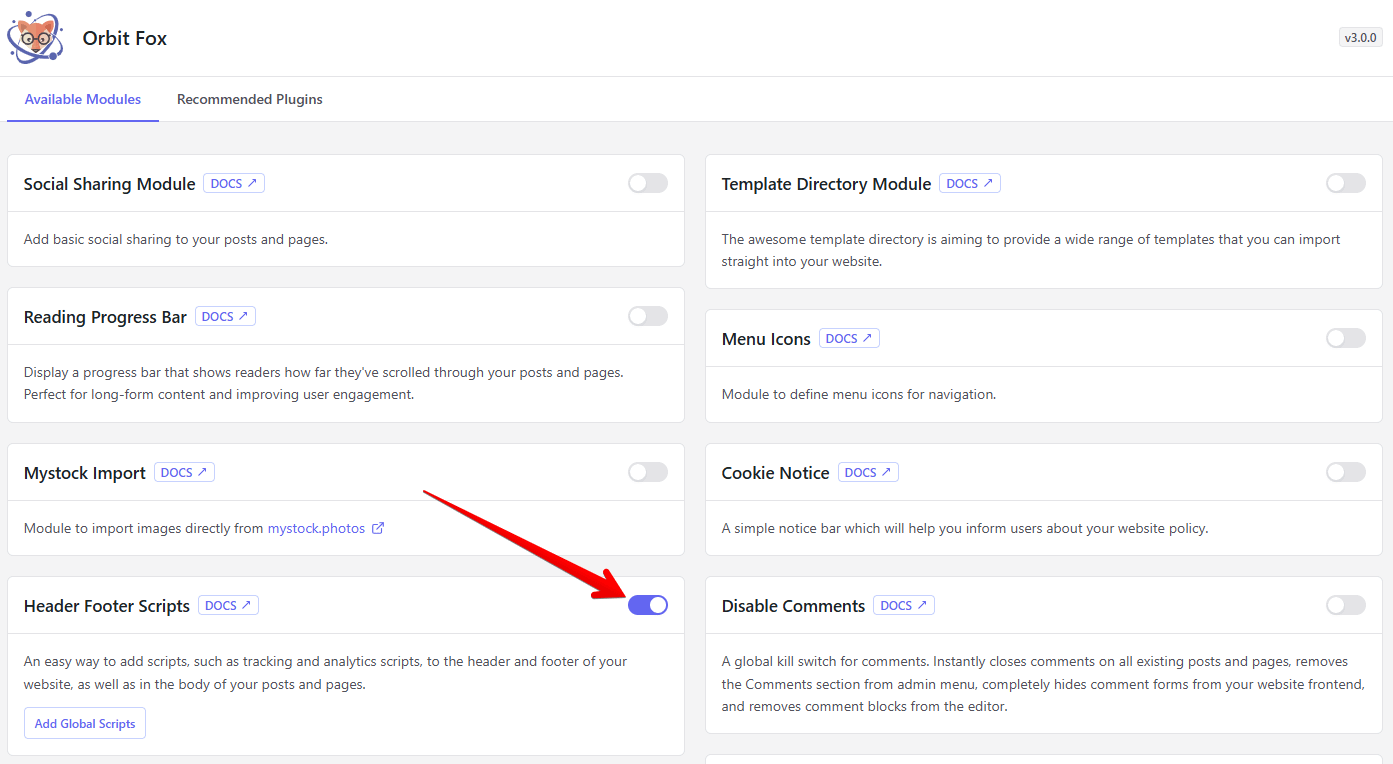This screenshot has height=764, width=1393.
Task: Enable the Disable Comments module switch
Action: (x=1345, y=605)
